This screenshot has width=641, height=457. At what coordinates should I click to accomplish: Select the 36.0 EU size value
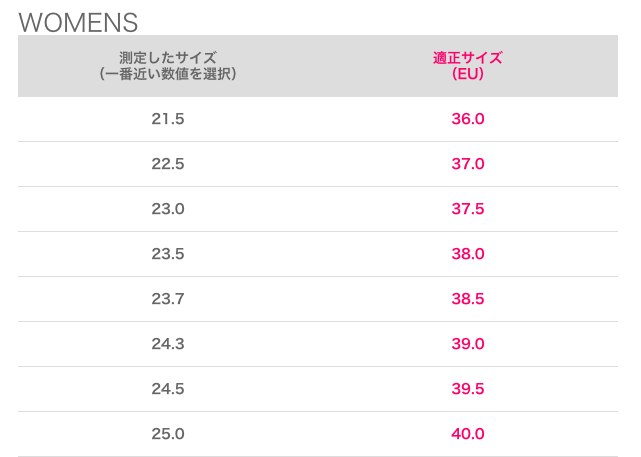pyautogui.click(x=468, y=119)
